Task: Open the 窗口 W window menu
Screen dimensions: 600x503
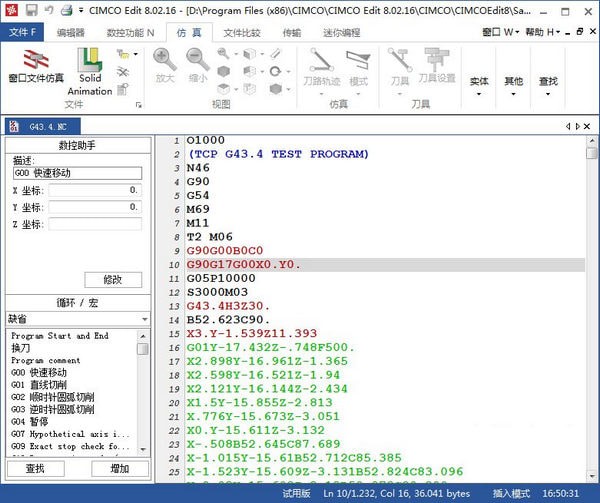Action: pos(498,32)
